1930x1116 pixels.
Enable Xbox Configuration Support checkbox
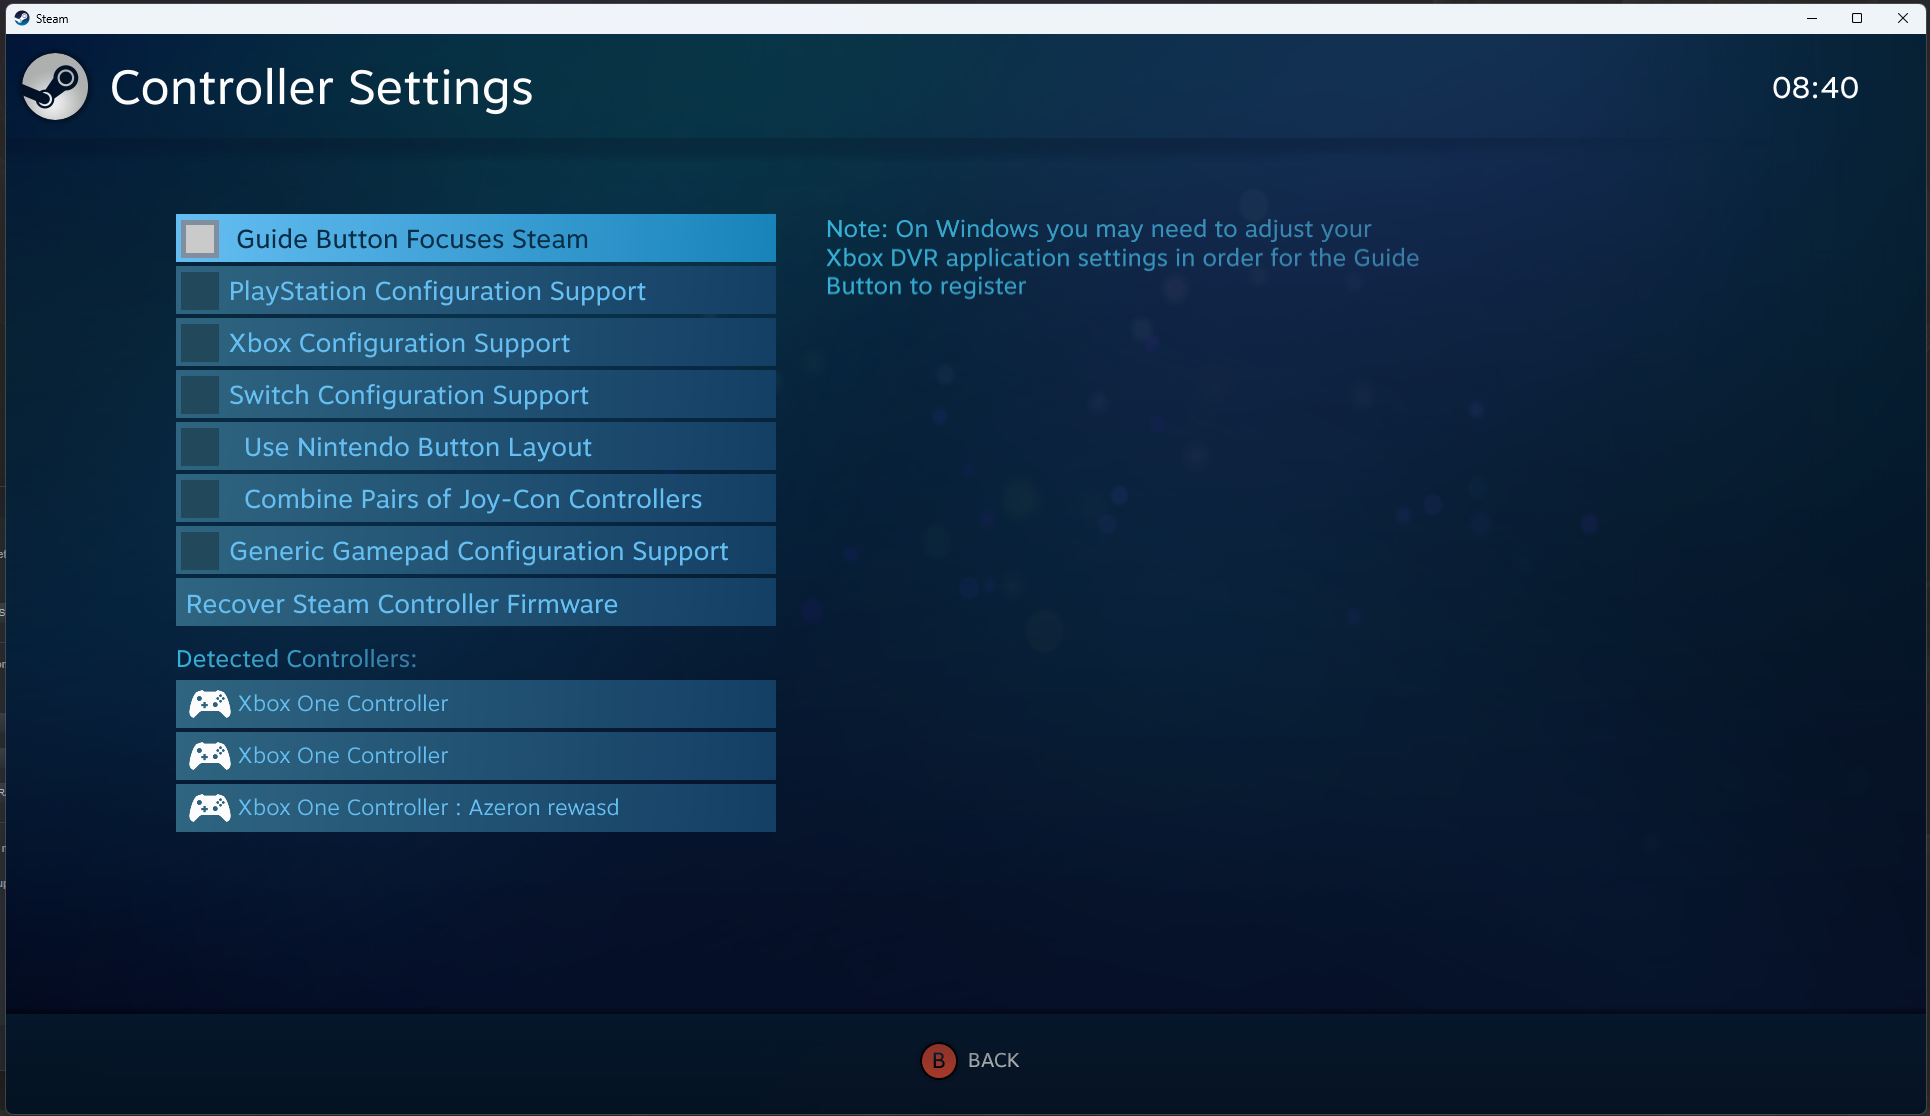(201, 343)
